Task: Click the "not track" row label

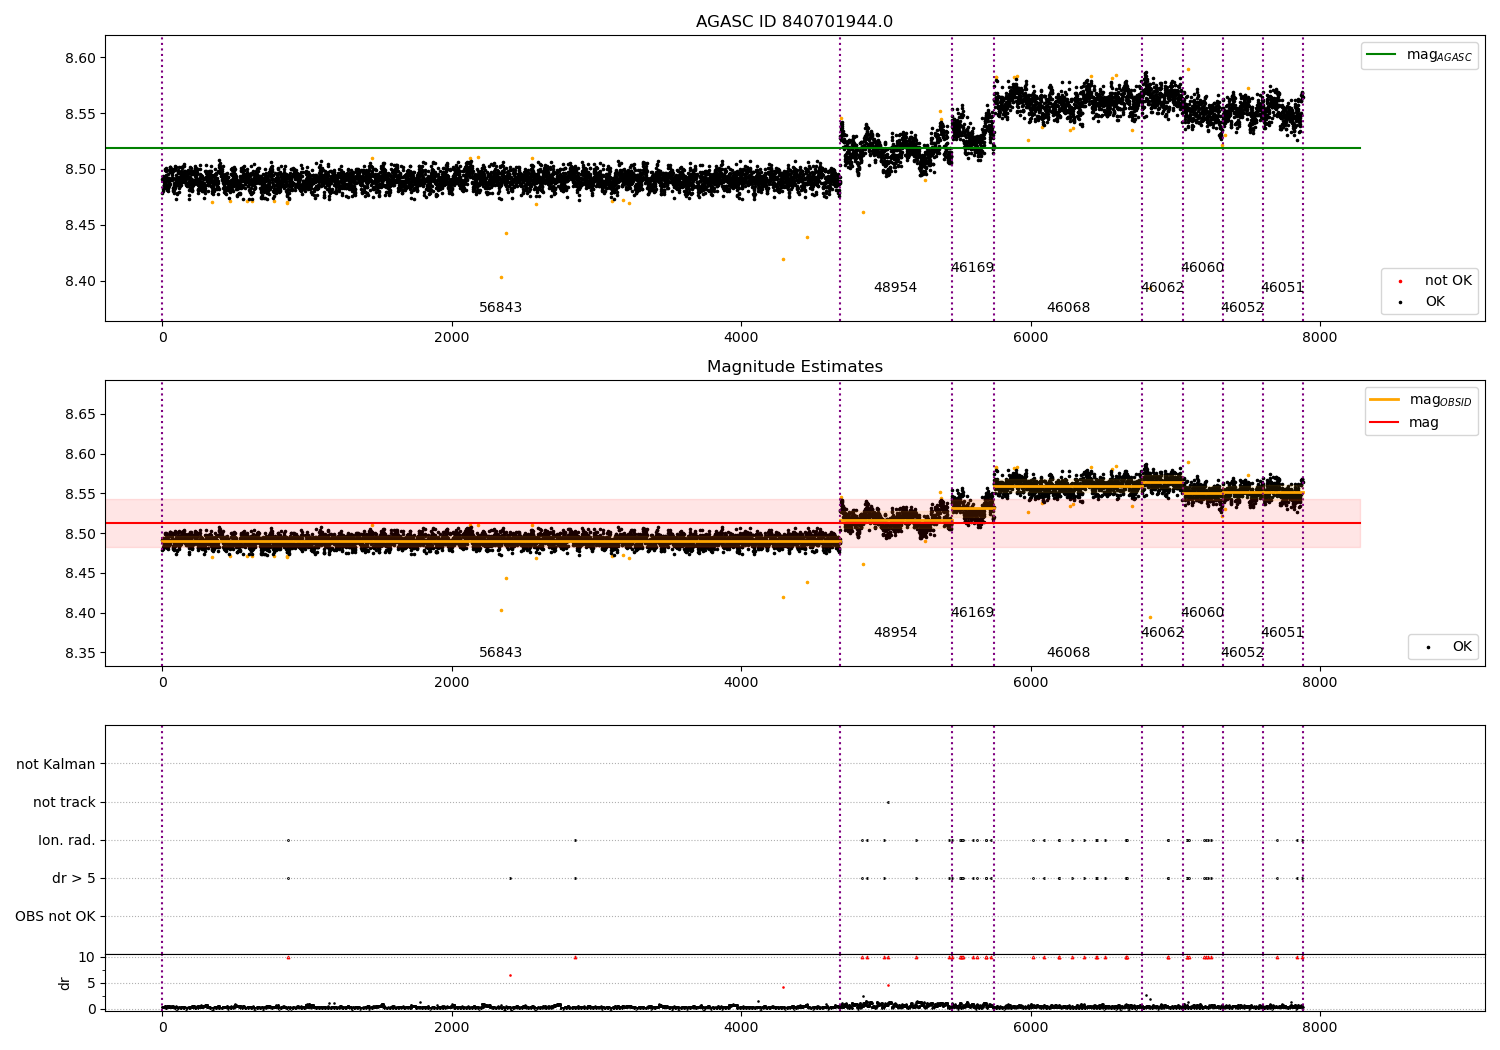Action: (64, 803)
